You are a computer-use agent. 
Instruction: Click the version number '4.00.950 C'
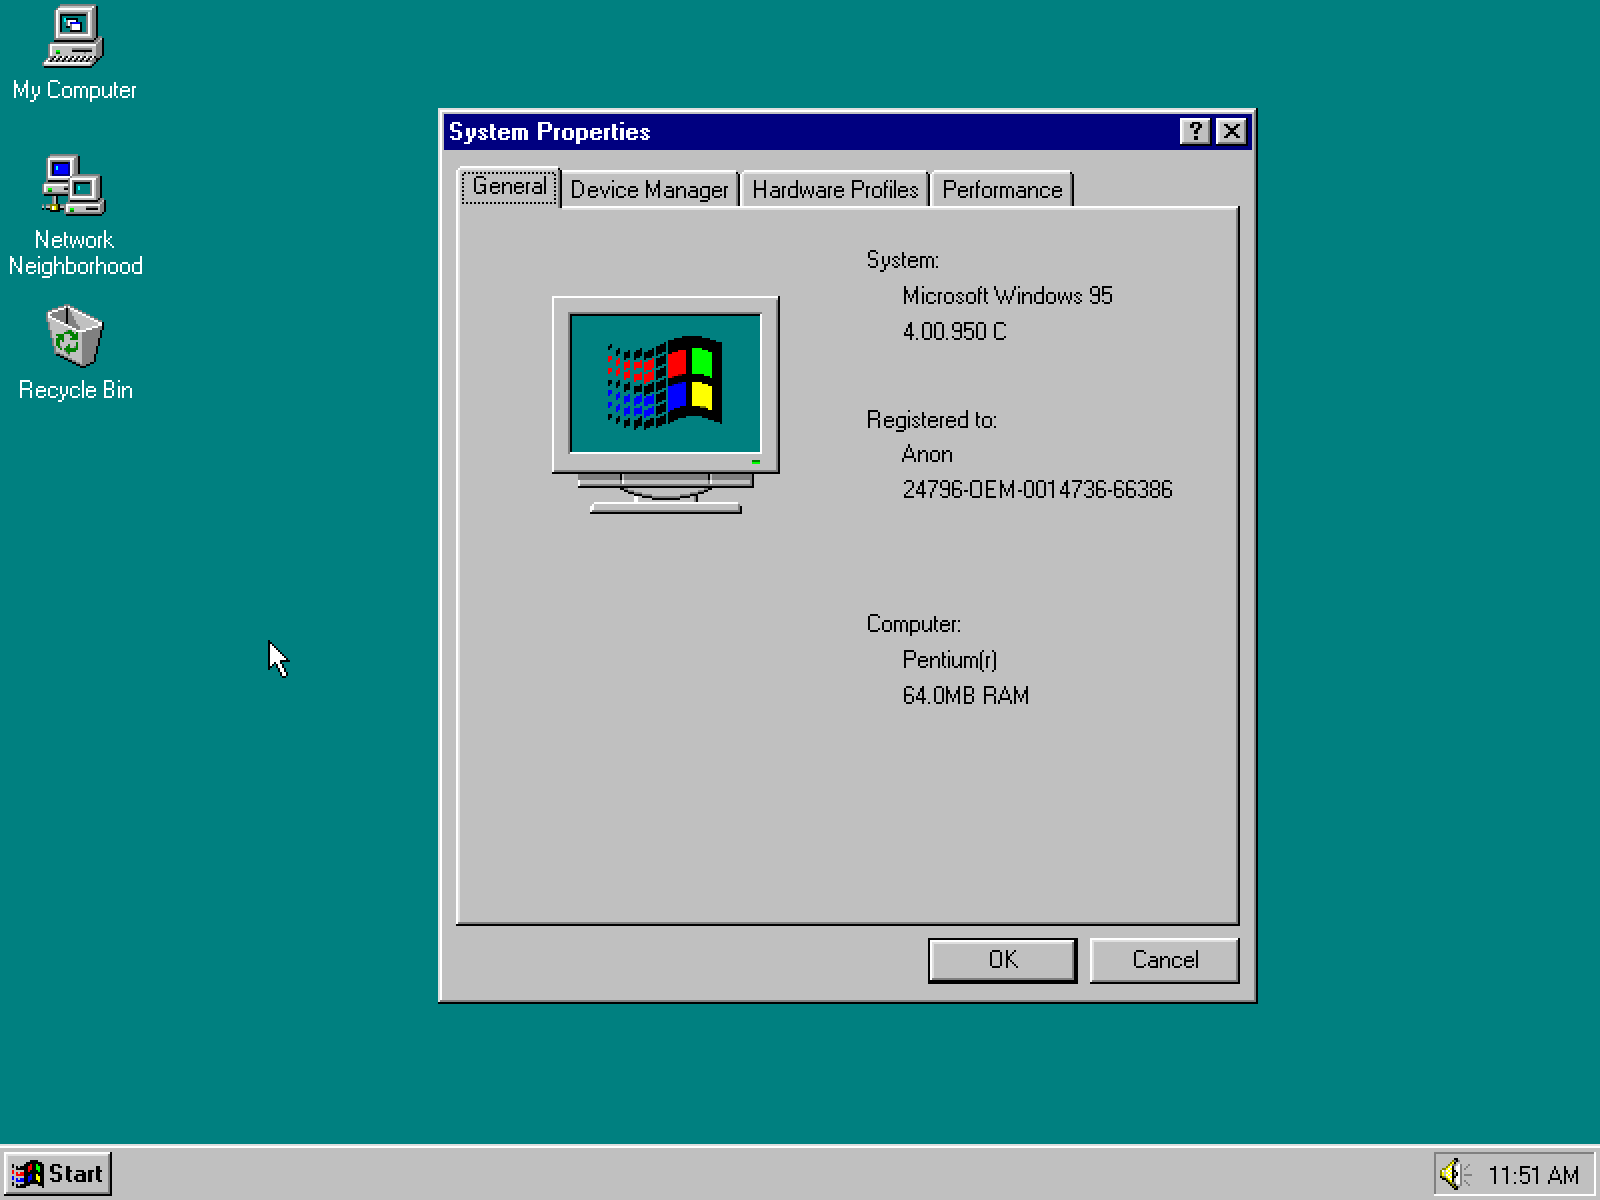point(954,332)
